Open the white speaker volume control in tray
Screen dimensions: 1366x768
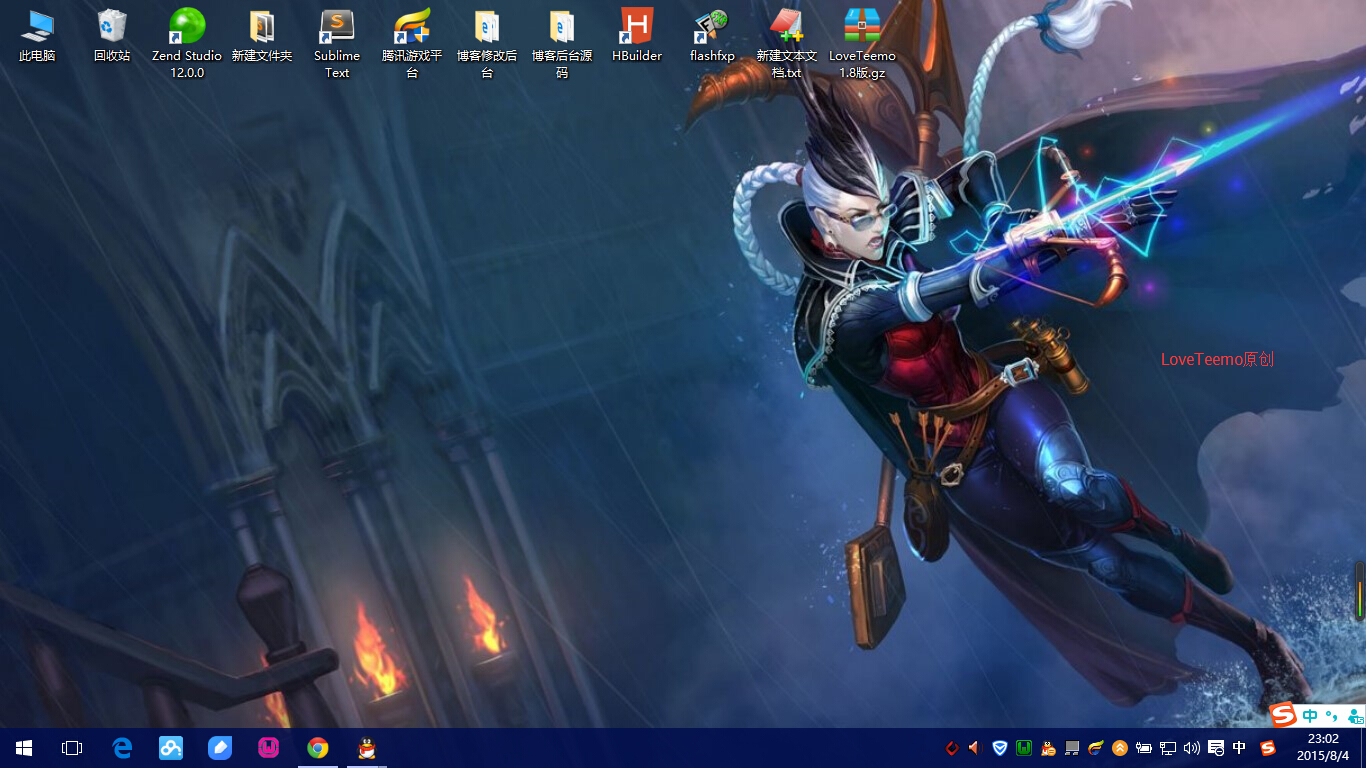[1191, 748]
